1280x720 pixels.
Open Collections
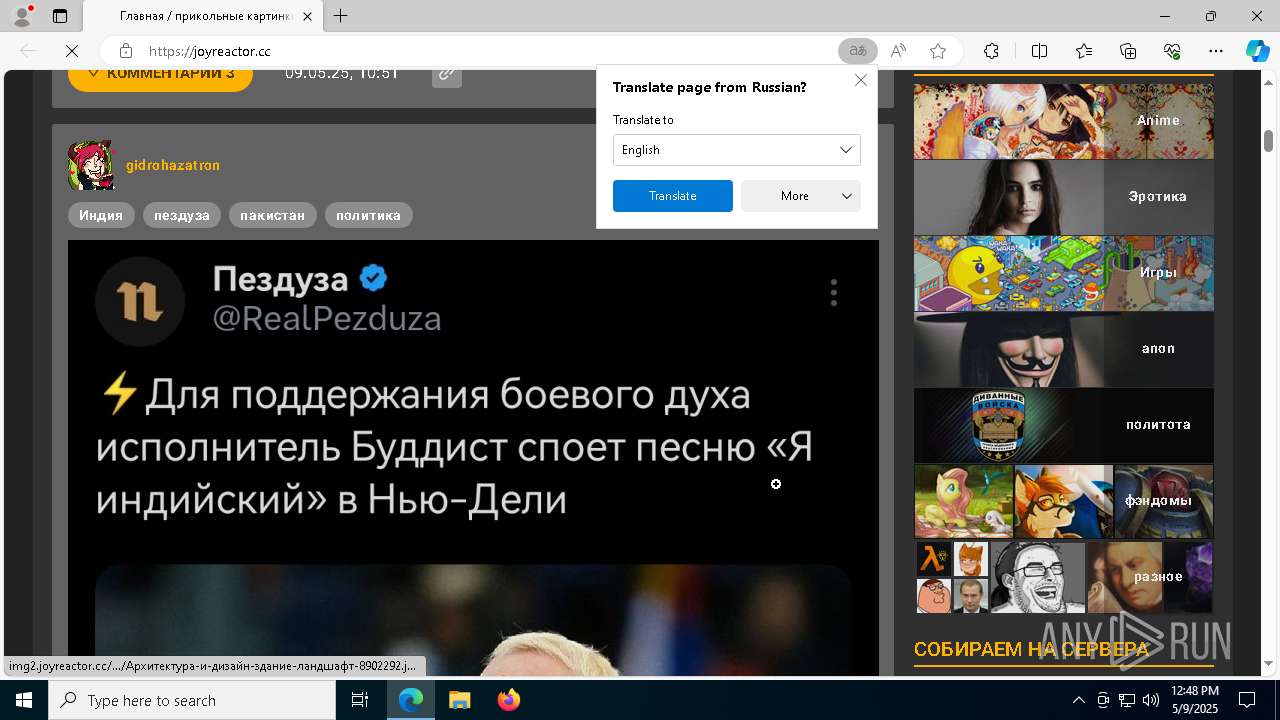(x=1128, y=51)
